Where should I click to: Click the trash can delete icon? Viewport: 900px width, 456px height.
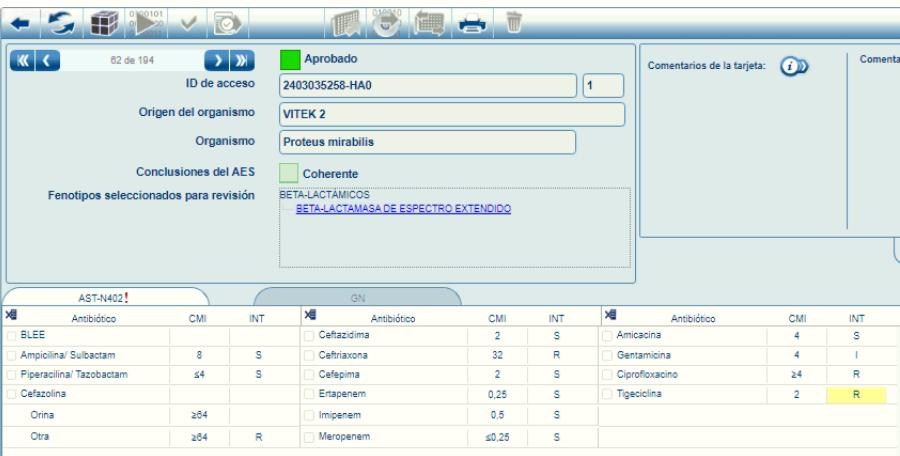514,21
